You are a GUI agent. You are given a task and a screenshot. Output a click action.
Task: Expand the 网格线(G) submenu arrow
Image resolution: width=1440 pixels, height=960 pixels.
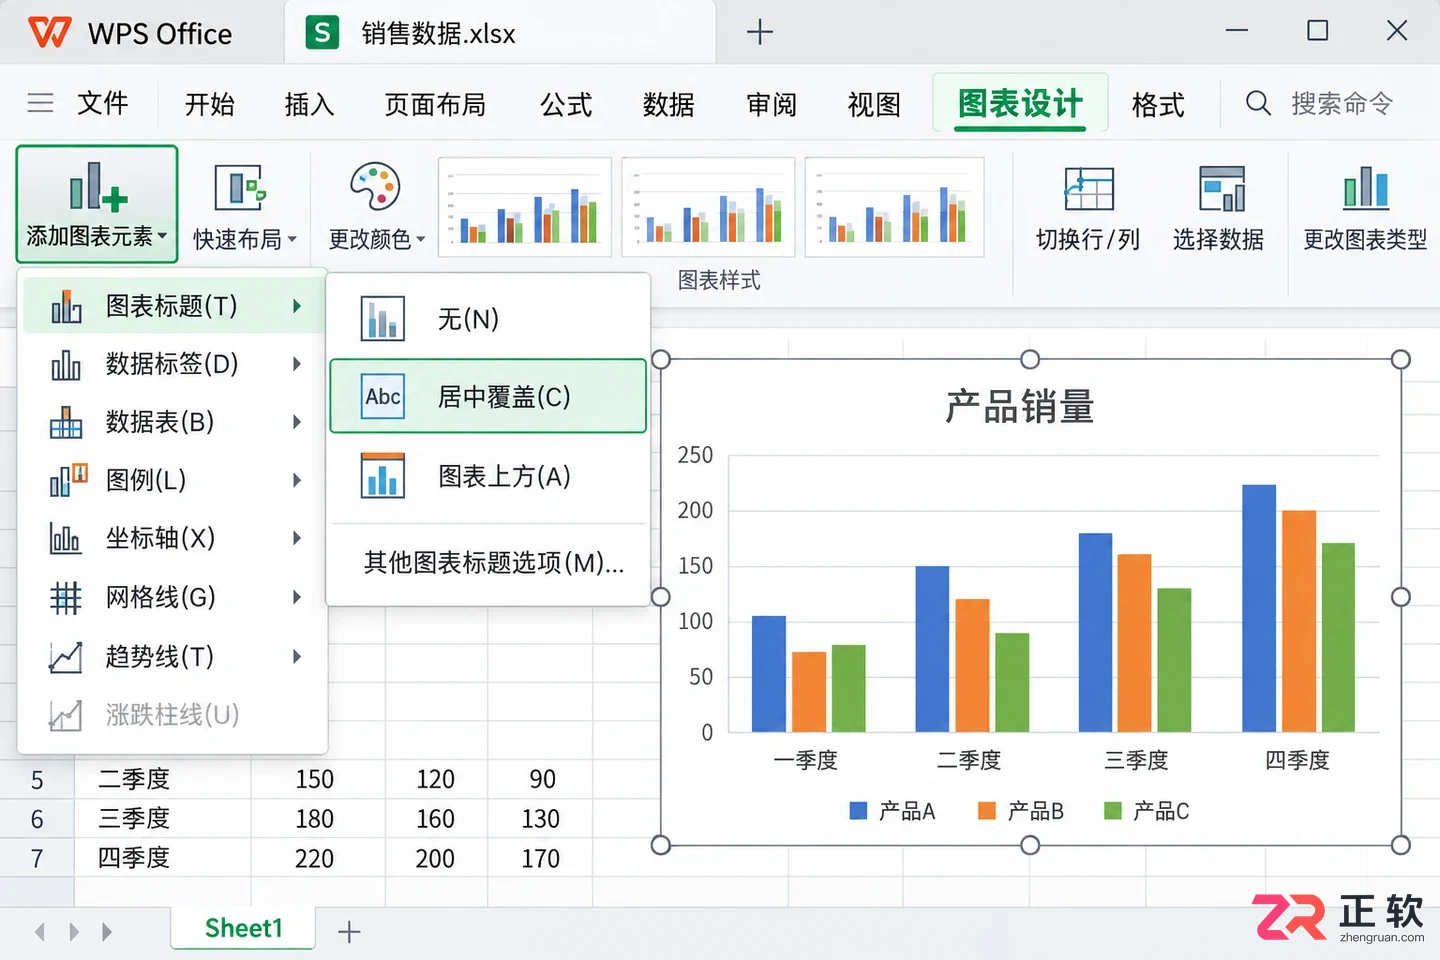[x=297, y=597]
